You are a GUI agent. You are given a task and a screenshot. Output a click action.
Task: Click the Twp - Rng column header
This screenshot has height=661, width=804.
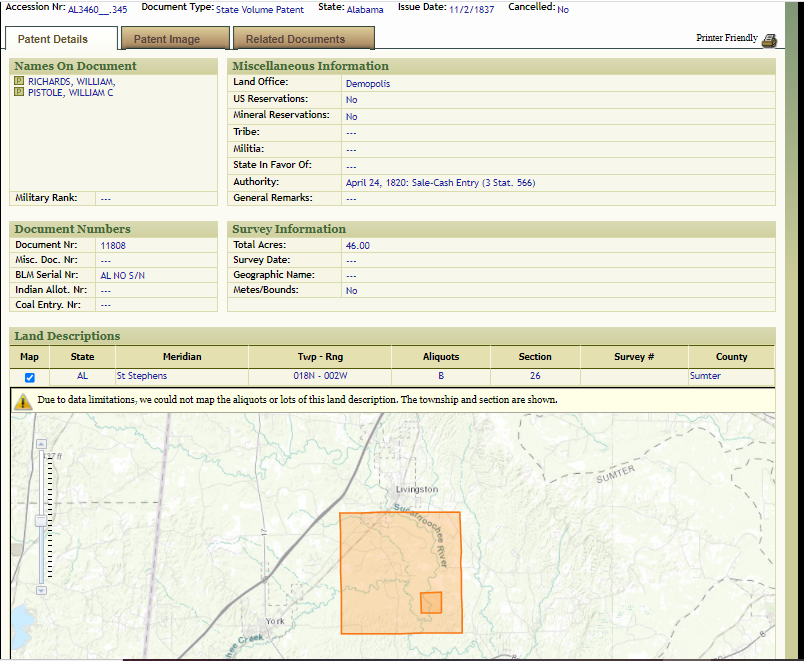click(x=320, y=357)
